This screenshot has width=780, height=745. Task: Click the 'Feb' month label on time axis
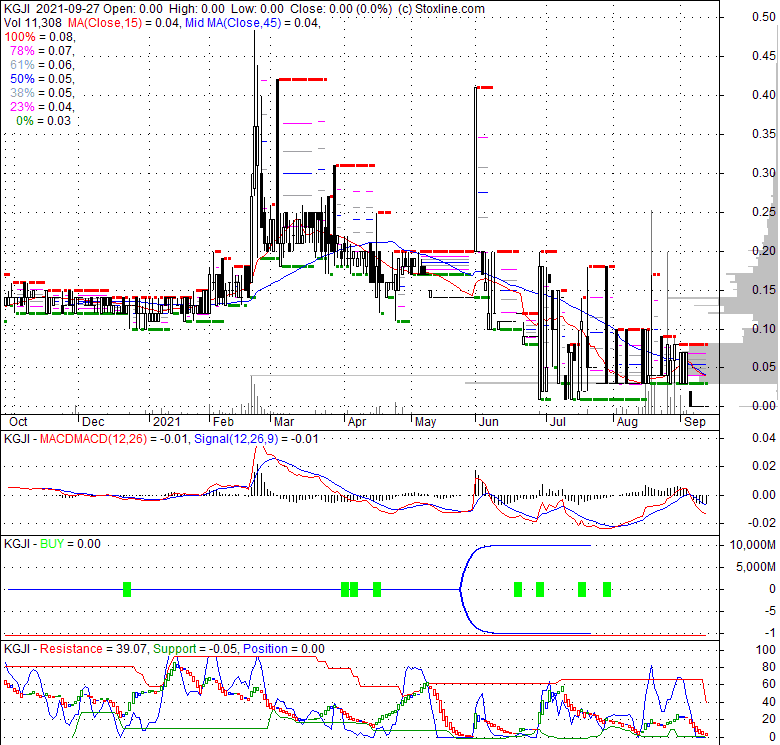click(223, 422)
